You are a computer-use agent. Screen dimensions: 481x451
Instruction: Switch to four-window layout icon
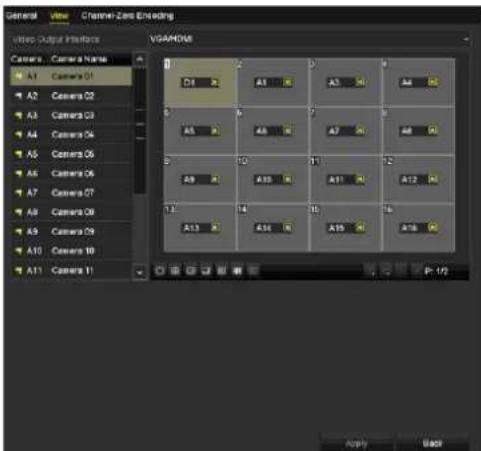coord(174,271)
